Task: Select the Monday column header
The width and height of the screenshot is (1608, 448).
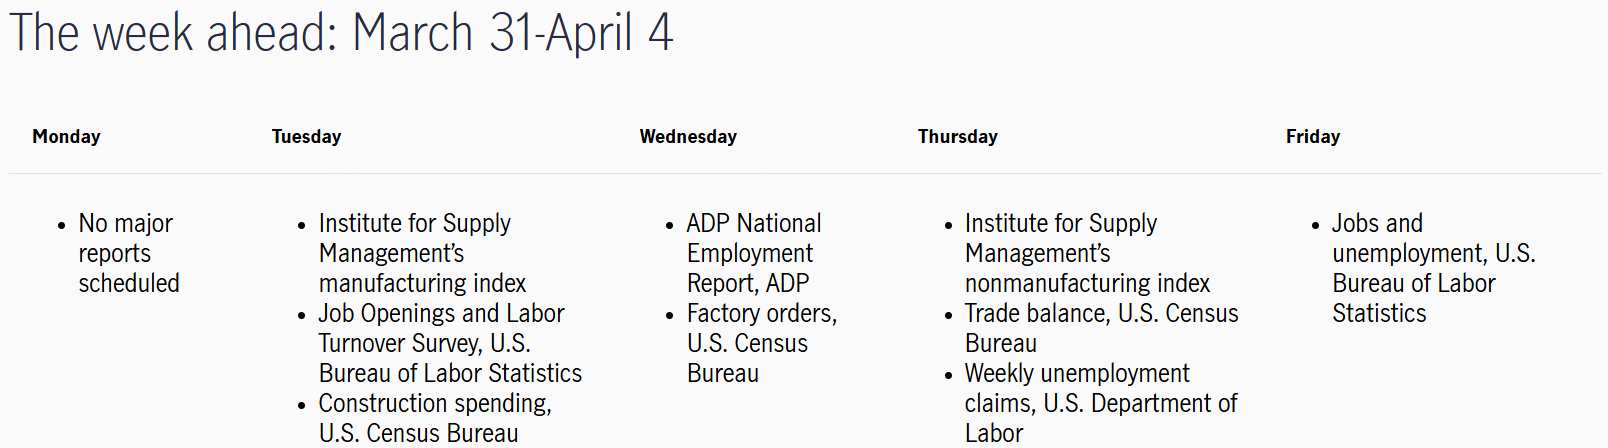Action: [66, 137]
